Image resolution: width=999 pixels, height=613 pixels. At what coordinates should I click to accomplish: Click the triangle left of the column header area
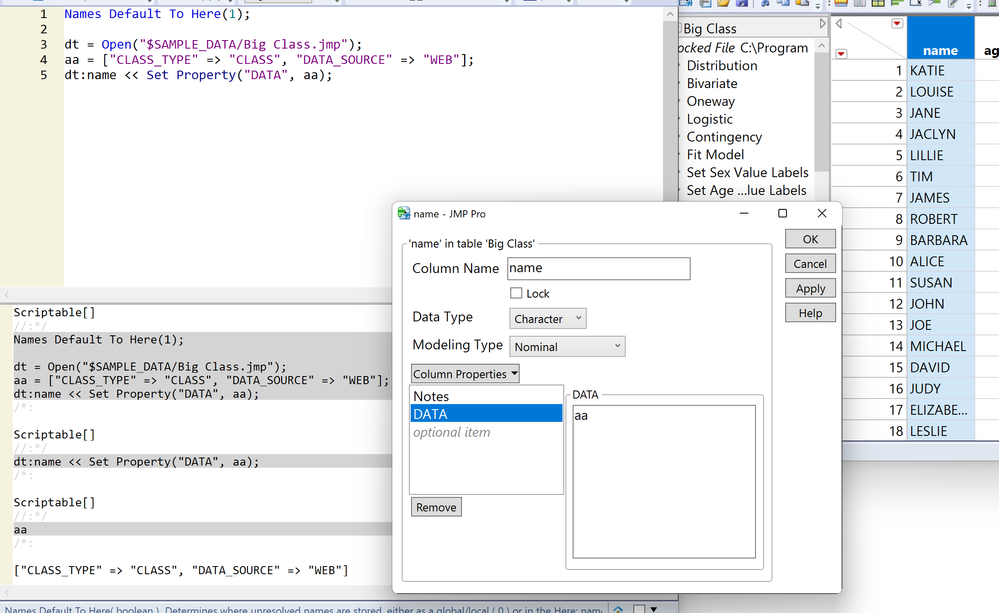839,24
